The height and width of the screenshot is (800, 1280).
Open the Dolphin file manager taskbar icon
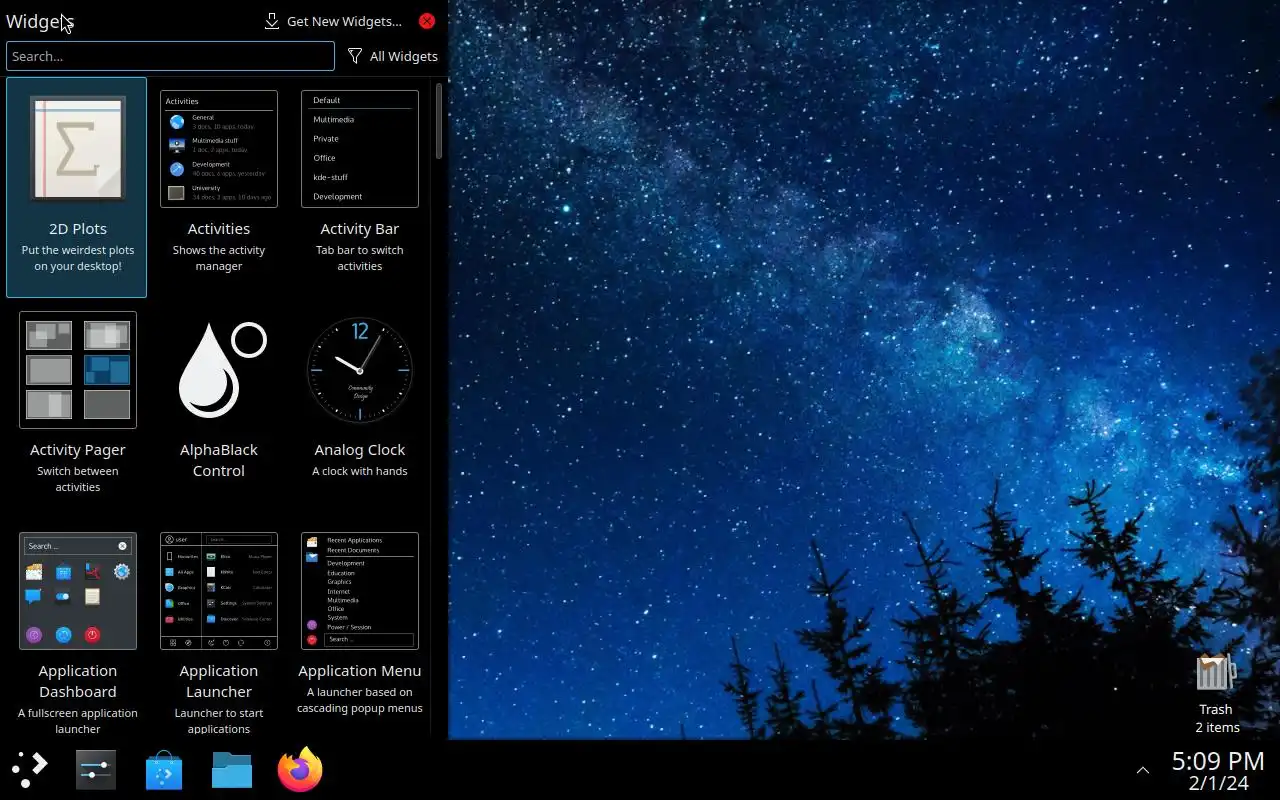pos(232,769)
